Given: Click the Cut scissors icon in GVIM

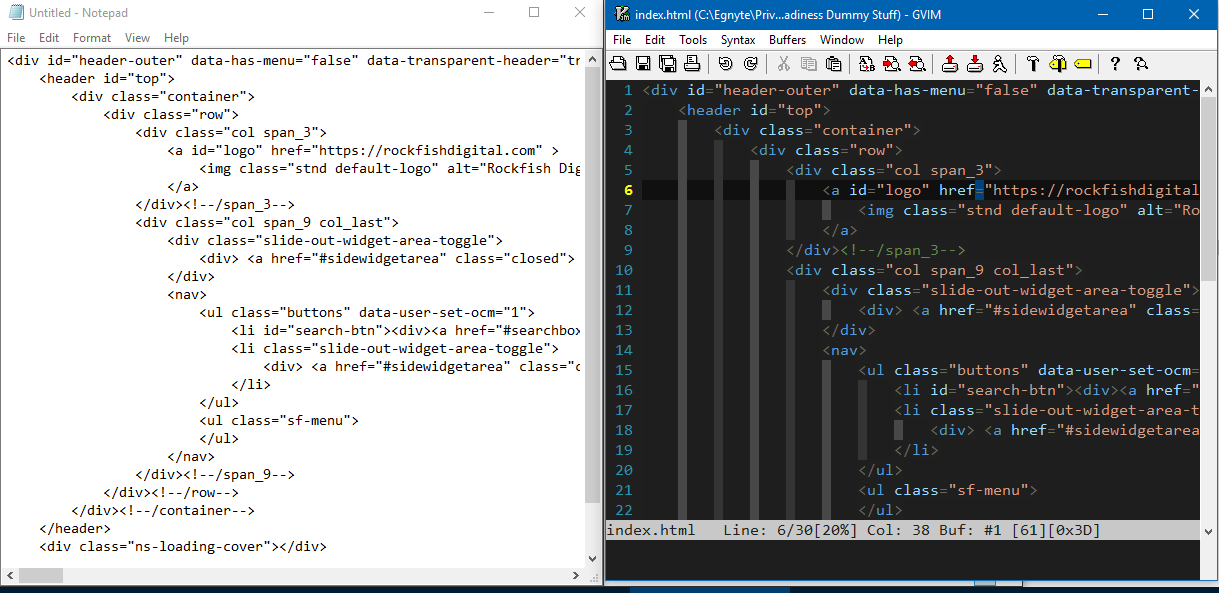Looking at the screenshot, I should coord(784,64).
